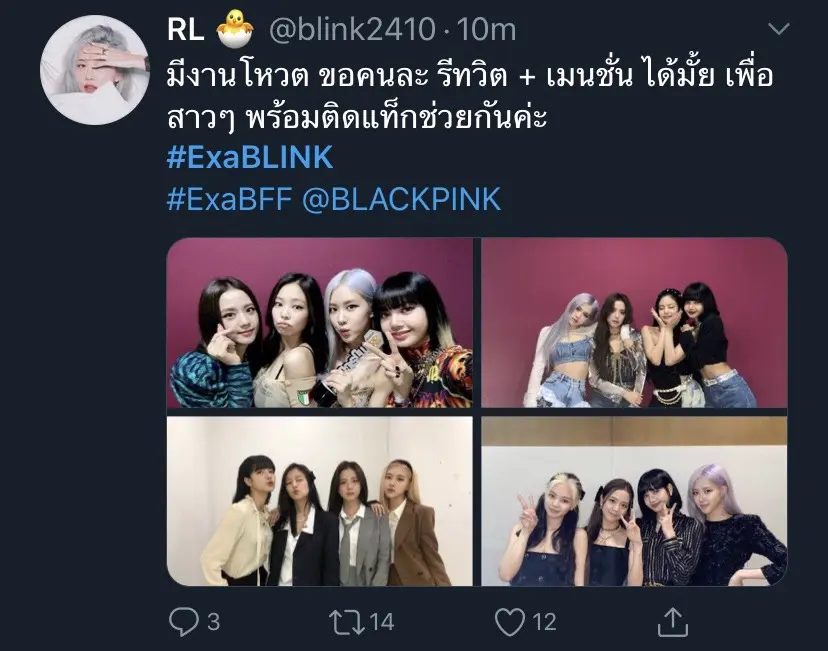Open the @blink2410 username handle

352,29
